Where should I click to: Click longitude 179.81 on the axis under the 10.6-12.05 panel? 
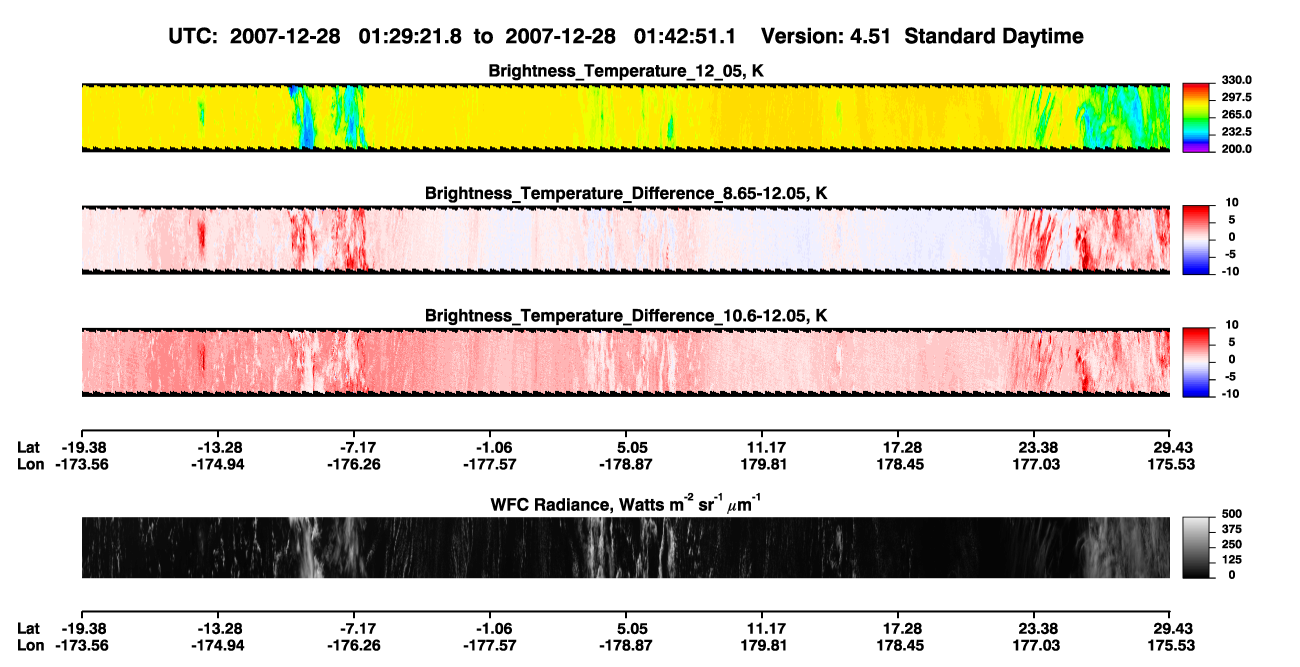coord(762,464)
